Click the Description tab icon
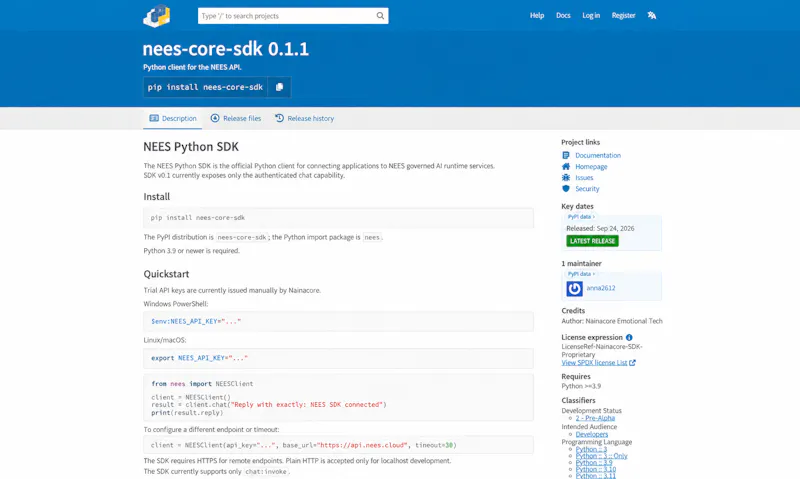This screenshot has height=479, width=800. (x=154, y=118)
